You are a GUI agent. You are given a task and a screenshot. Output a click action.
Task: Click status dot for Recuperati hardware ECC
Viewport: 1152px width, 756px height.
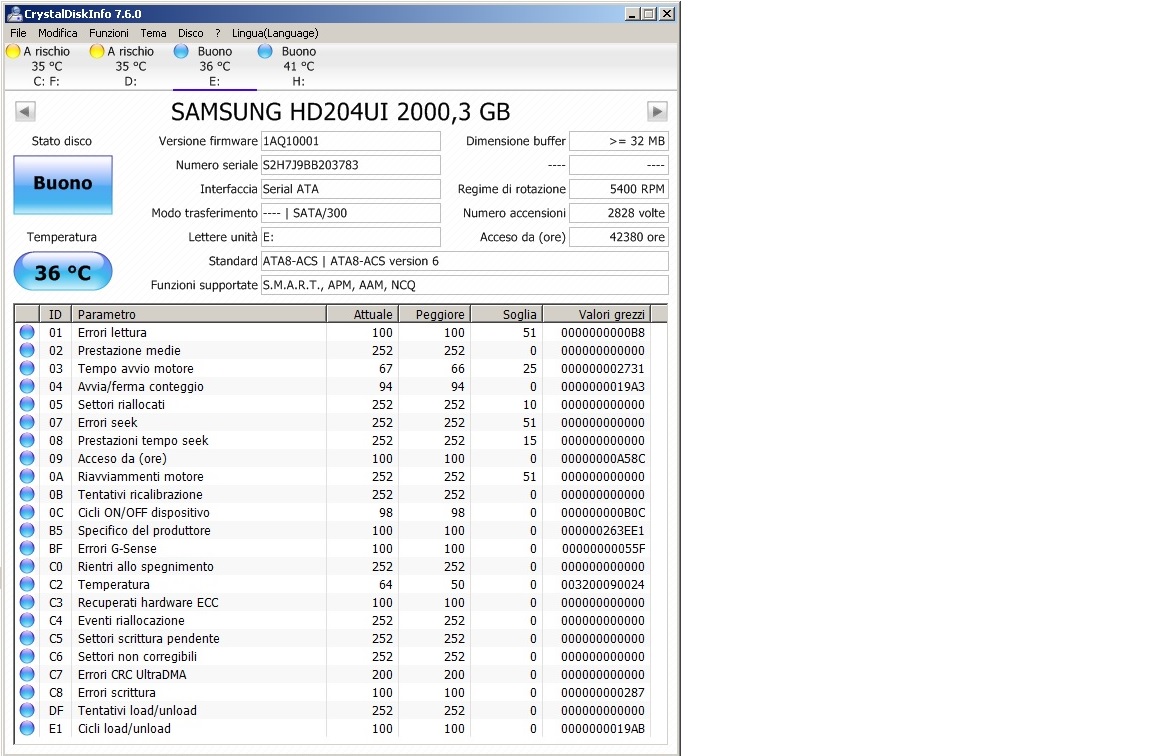(x=27, y=602)
